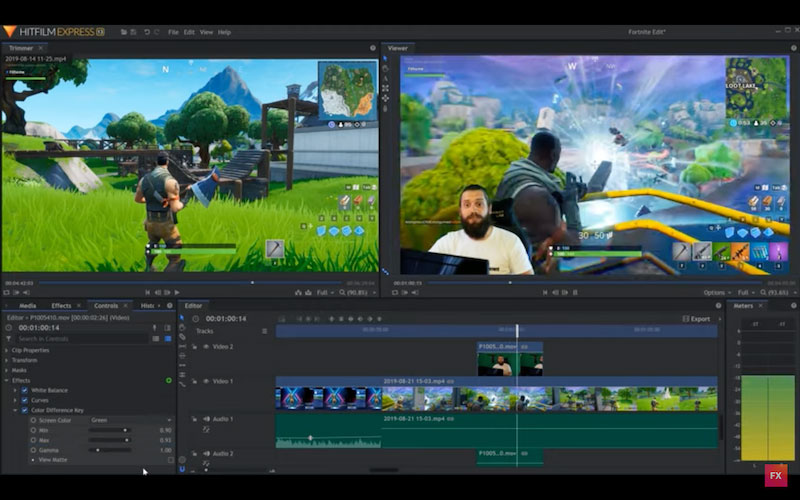Open the Trimmer Full quality dropdown
The height and width of the screenshot is (500, 800).
[x=324, y=293]
